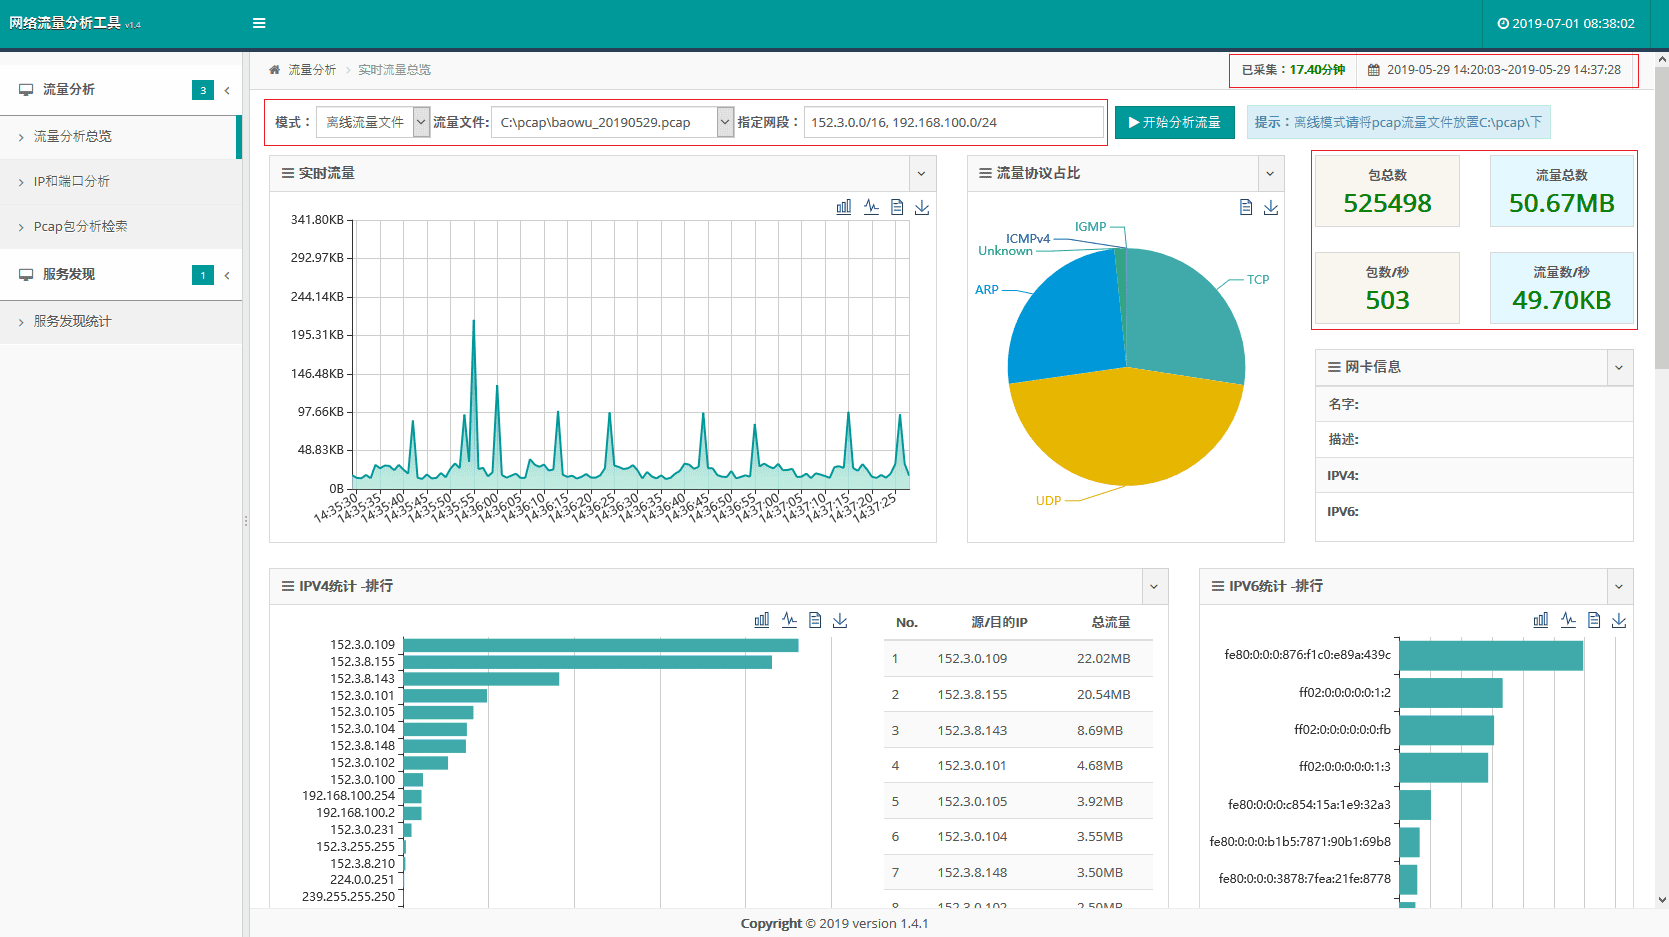The height and width of the screenshot is (937, 1669).
Task: Open the mode dropdown showing 离线流量文件
Action: point(372,122)
